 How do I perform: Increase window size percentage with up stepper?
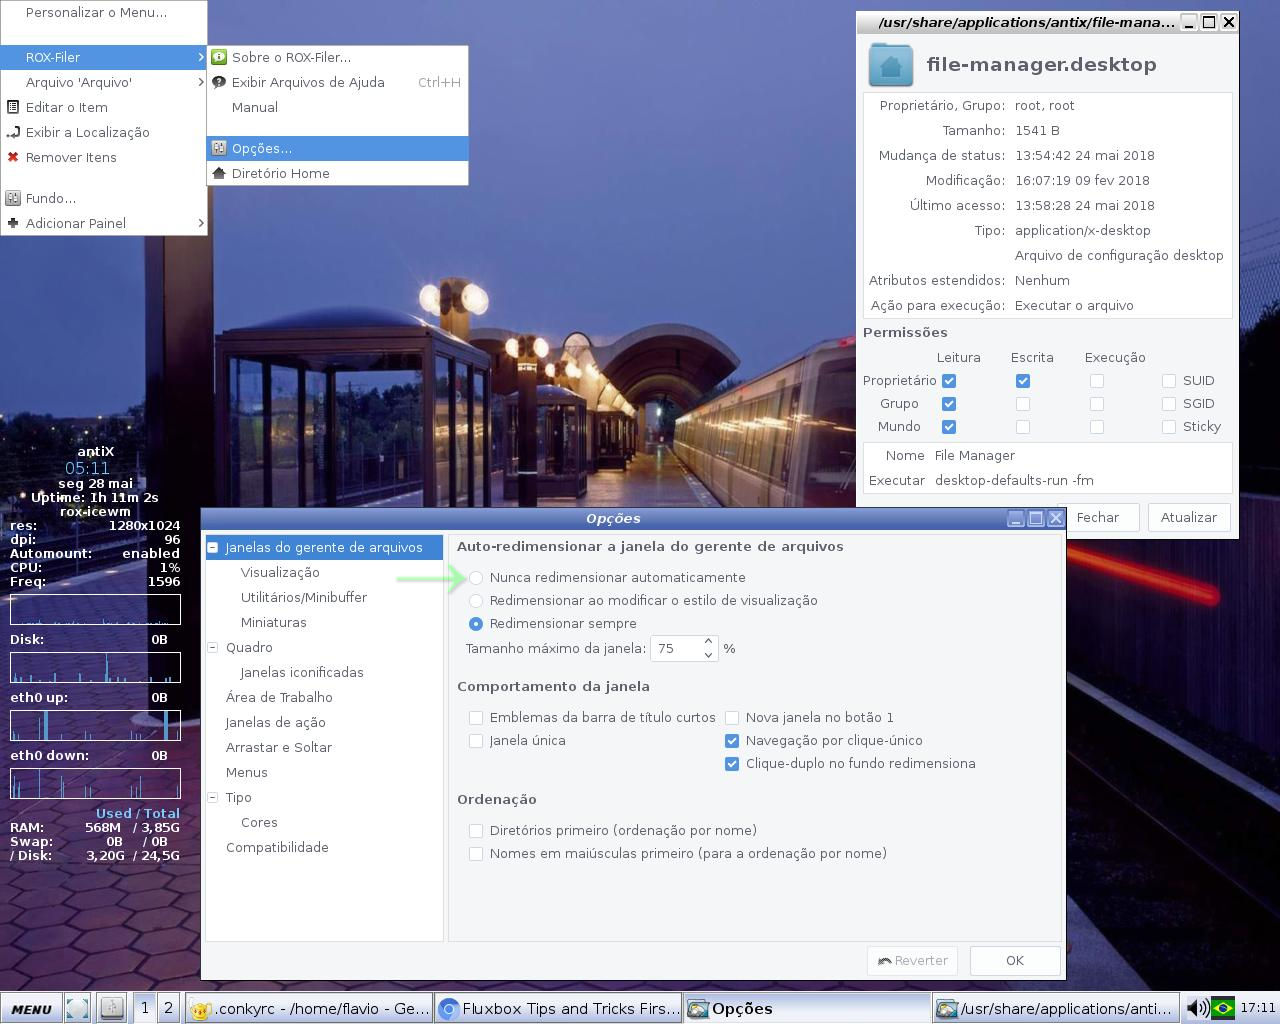point(708,643)
